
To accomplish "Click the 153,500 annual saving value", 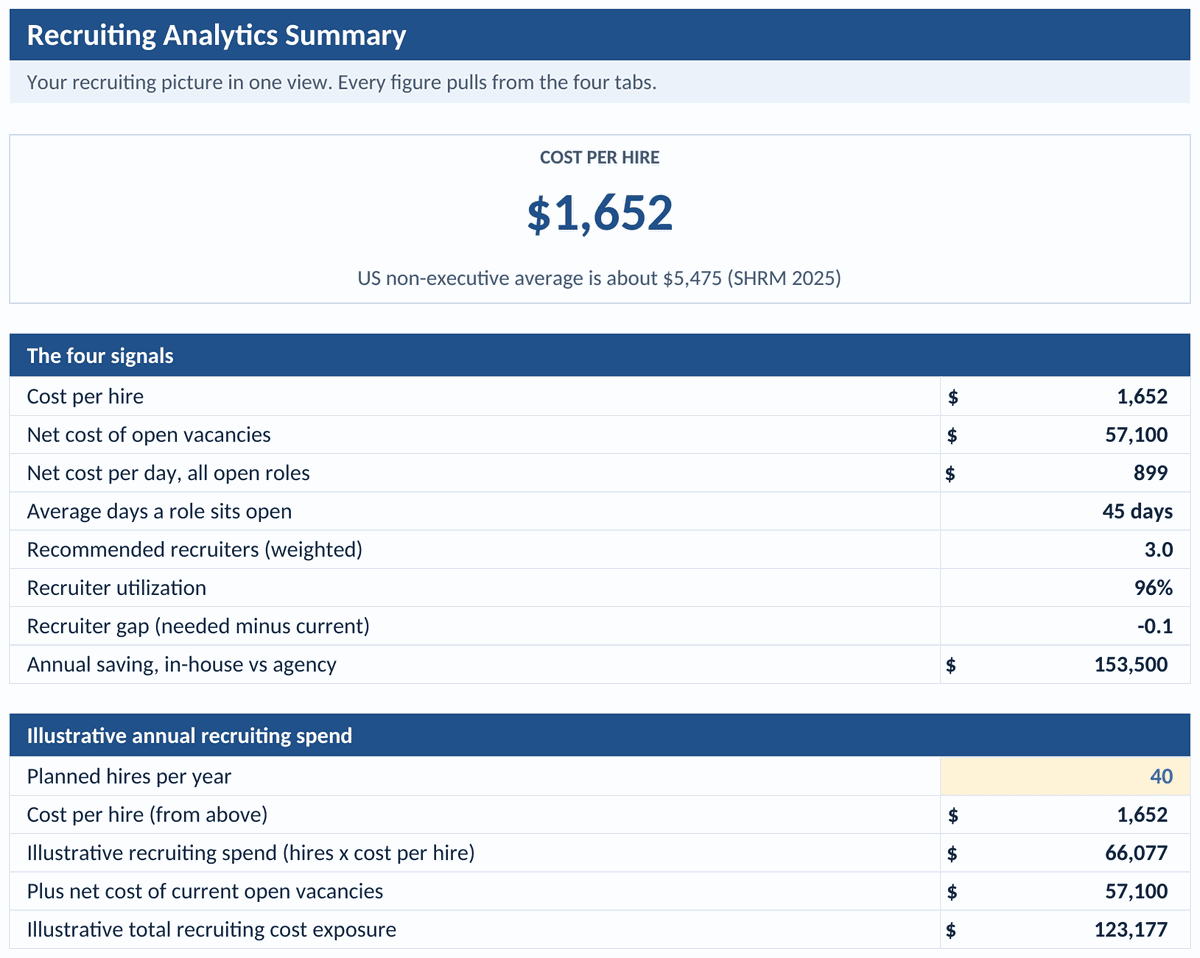I will [x=1131, y=664].
